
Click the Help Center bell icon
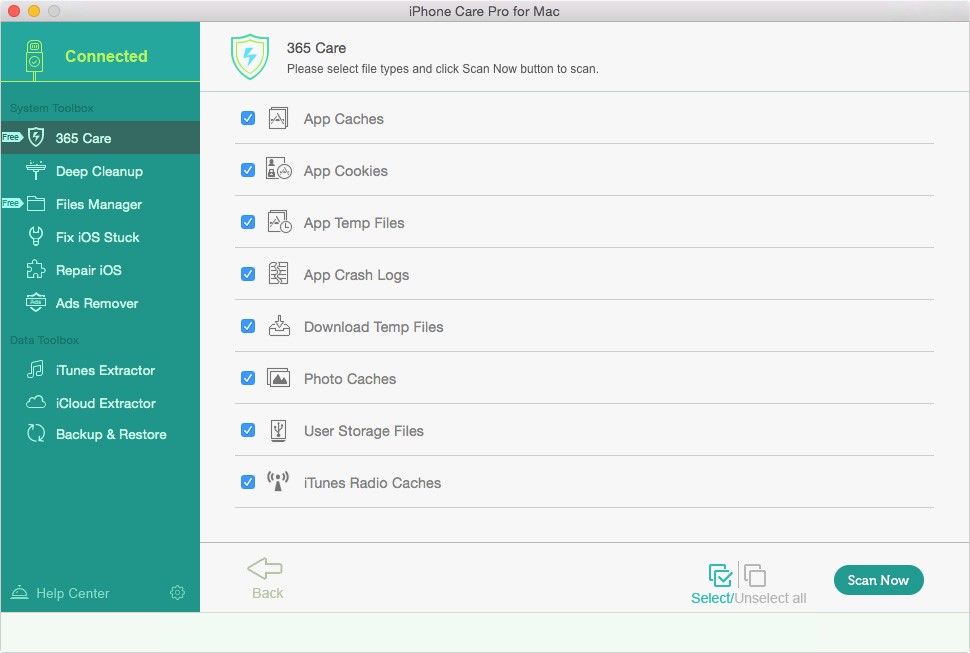[x=20, y=592]
